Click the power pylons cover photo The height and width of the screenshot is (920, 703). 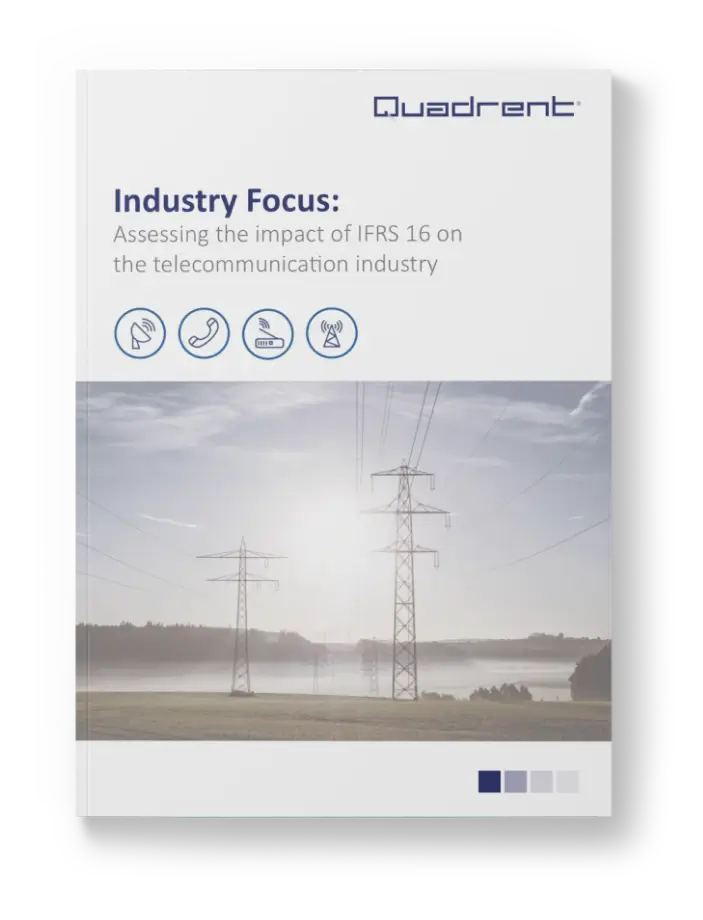point(343,560)
